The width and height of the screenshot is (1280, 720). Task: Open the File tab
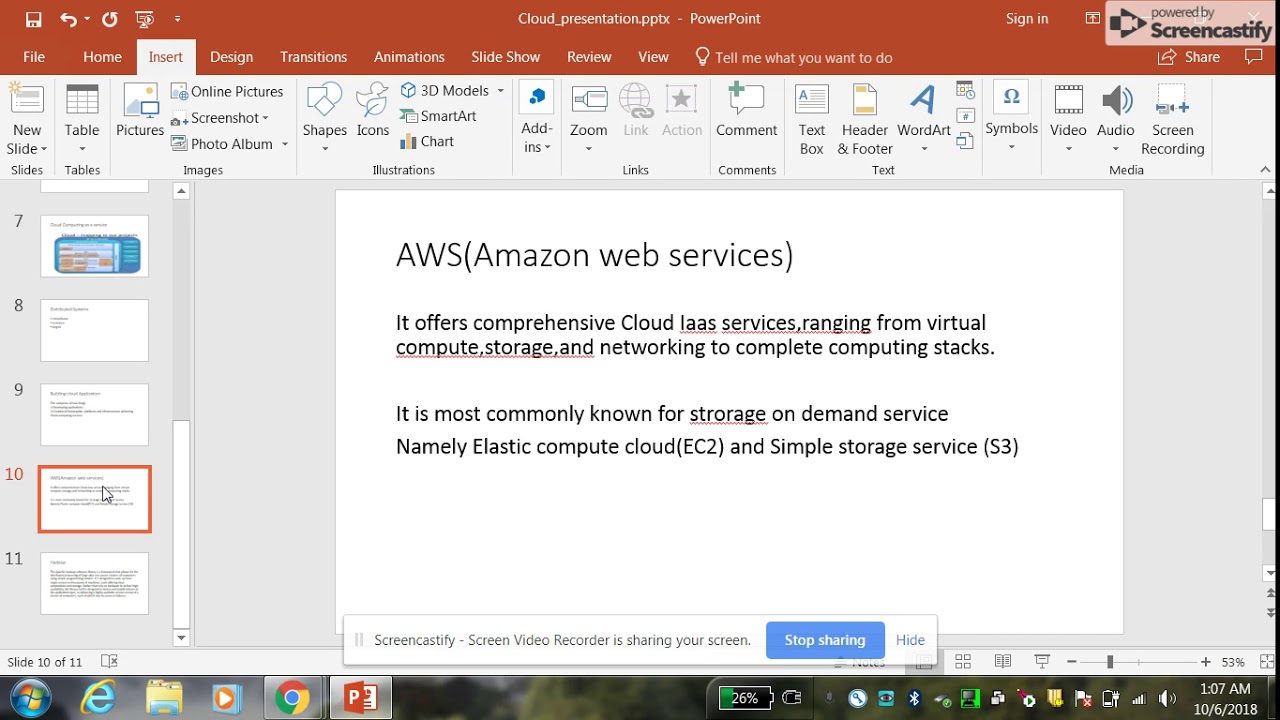pyautogui.click(x=34, y=57)
